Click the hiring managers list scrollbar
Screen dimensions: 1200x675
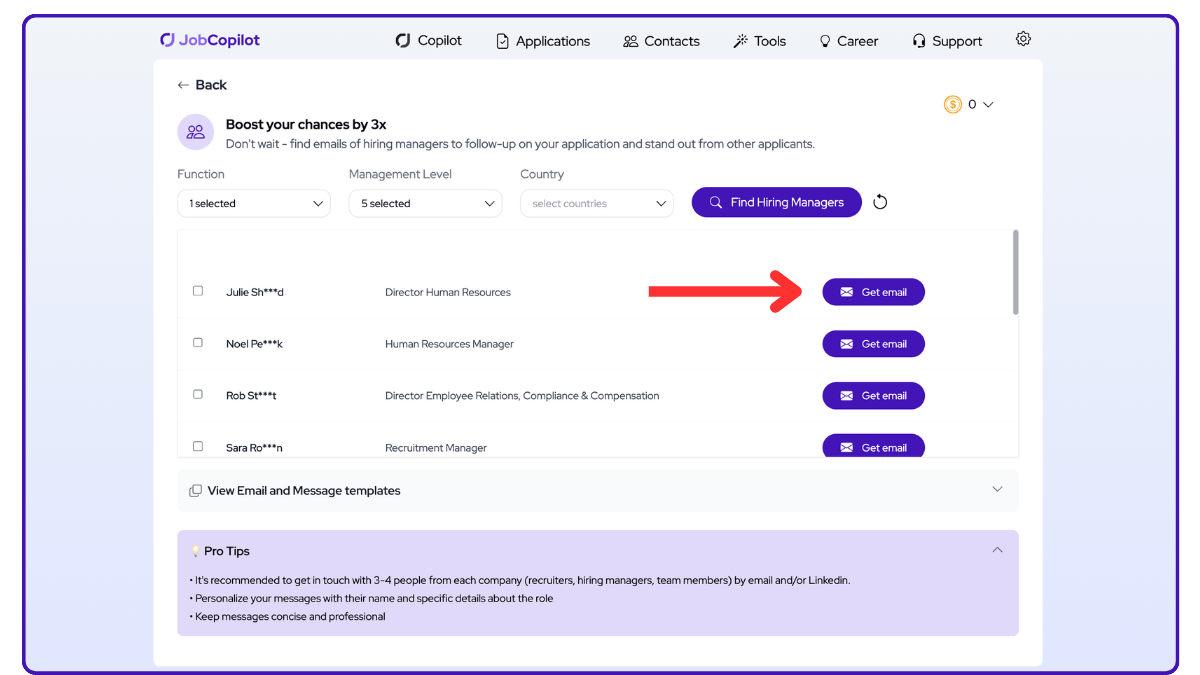pos(1016,272)
